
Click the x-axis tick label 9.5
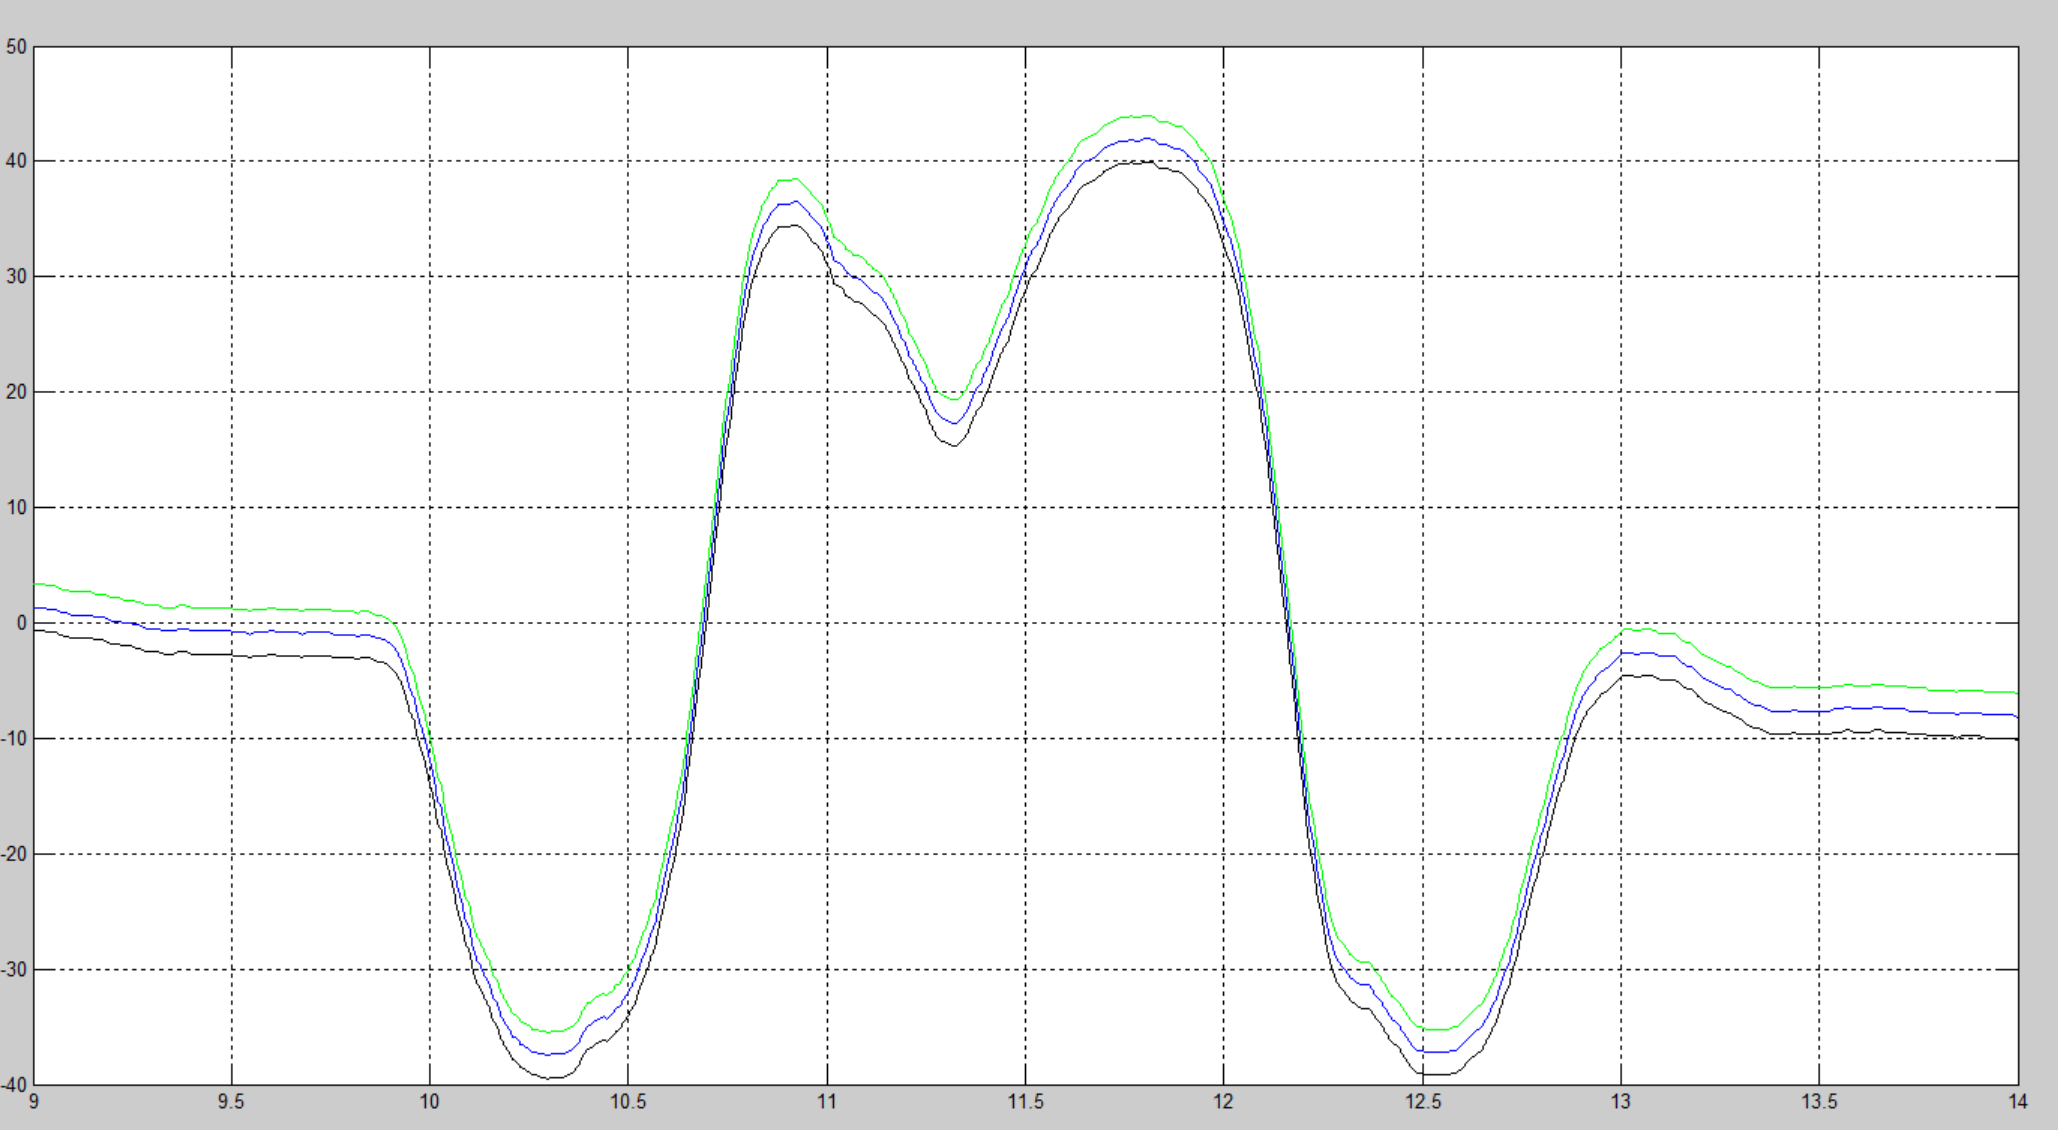pyautogui.click(x=231, y=1102)
